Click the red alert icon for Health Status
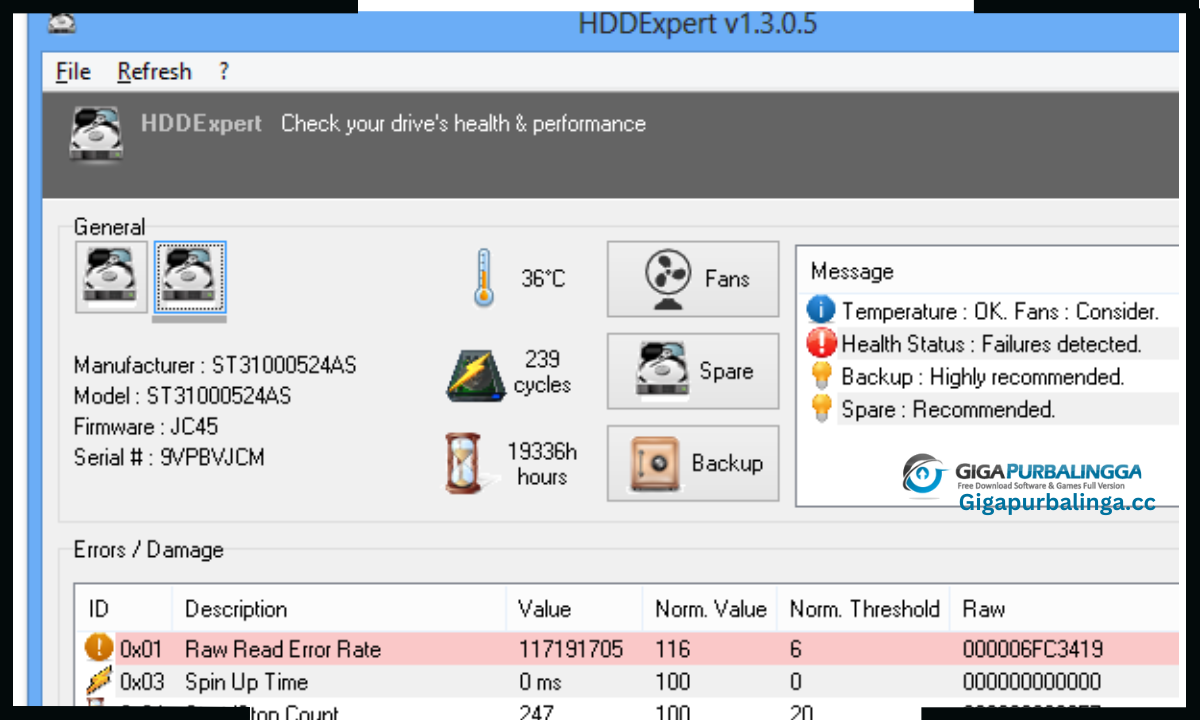 820,344
